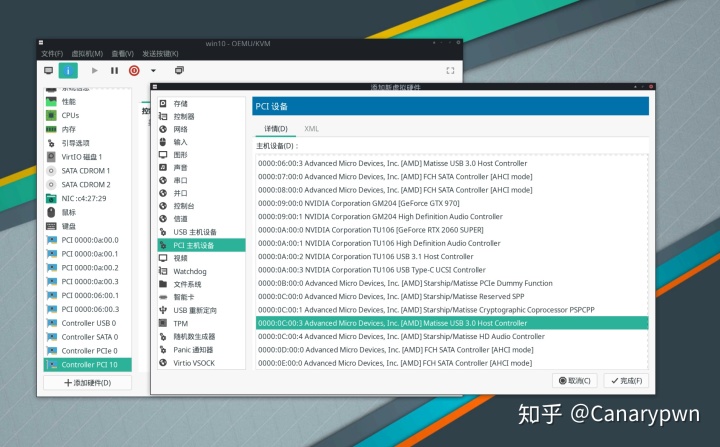The width and height of the screenshot is (720, 447).
Task: Select 0000:0C:00:3 Matisse USB 3.0 controller
Action: [452, 323]
